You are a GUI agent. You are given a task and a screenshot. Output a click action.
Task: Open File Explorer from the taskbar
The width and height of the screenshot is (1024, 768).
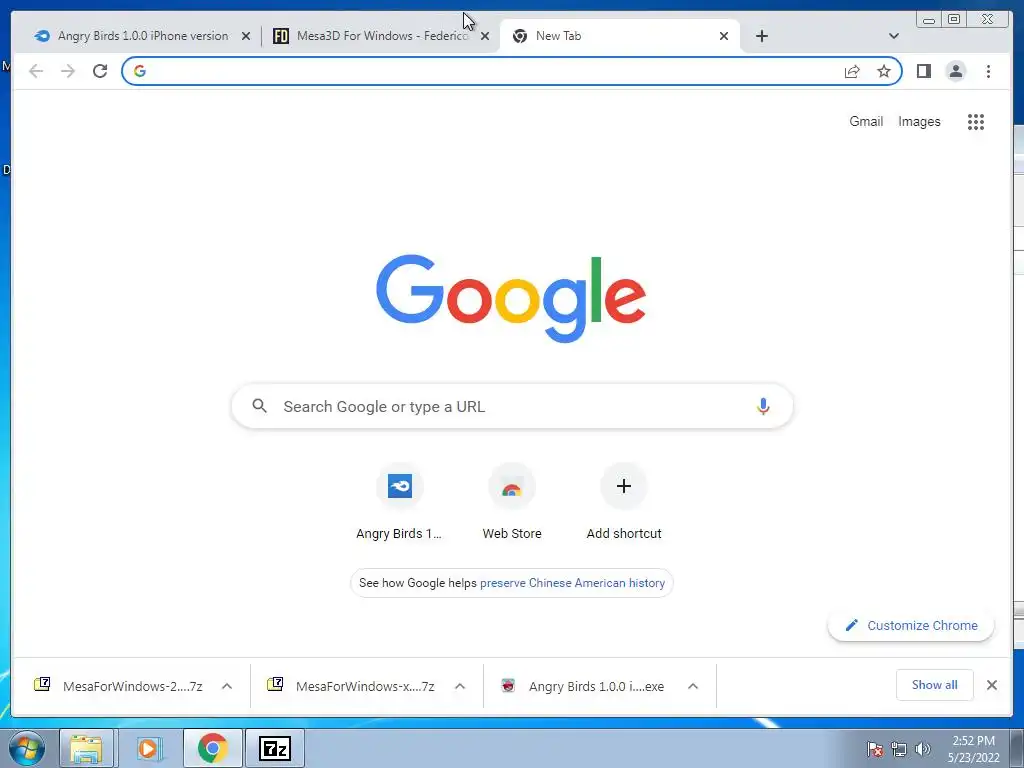86,748
